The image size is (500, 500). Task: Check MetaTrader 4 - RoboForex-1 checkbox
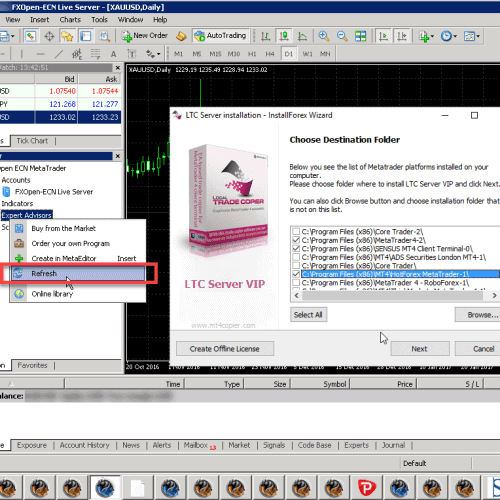pos(296,283)
